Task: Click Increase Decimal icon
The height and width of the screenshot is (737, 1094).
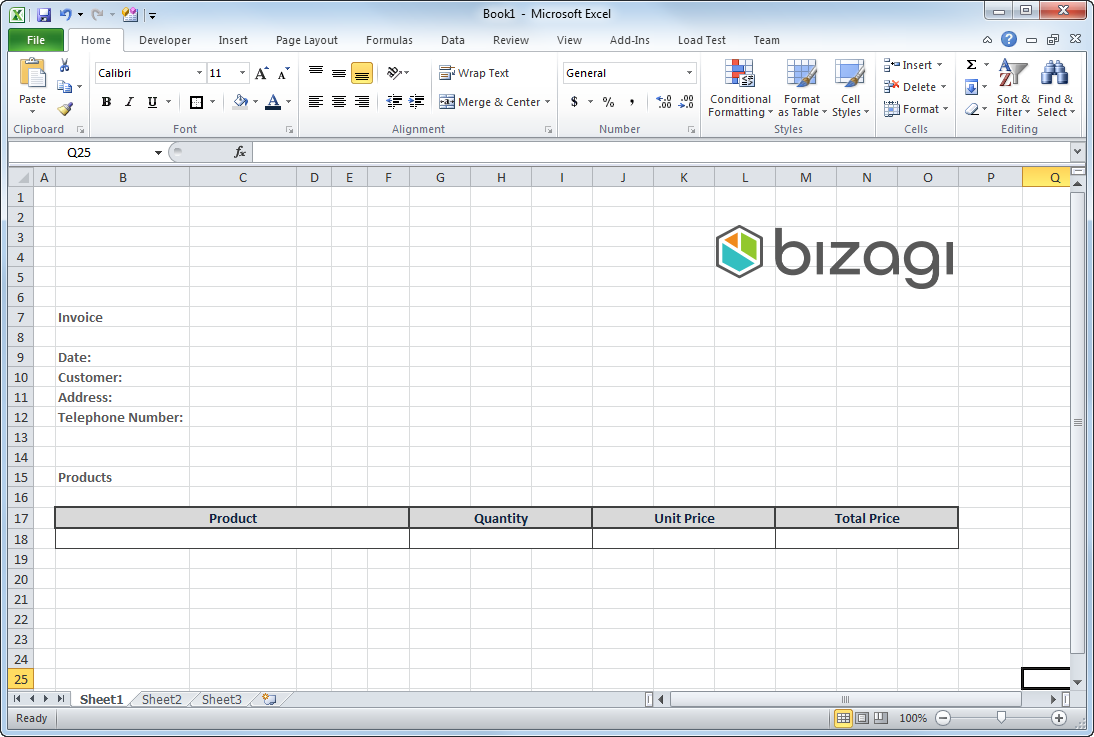Action: pos(664,102)
